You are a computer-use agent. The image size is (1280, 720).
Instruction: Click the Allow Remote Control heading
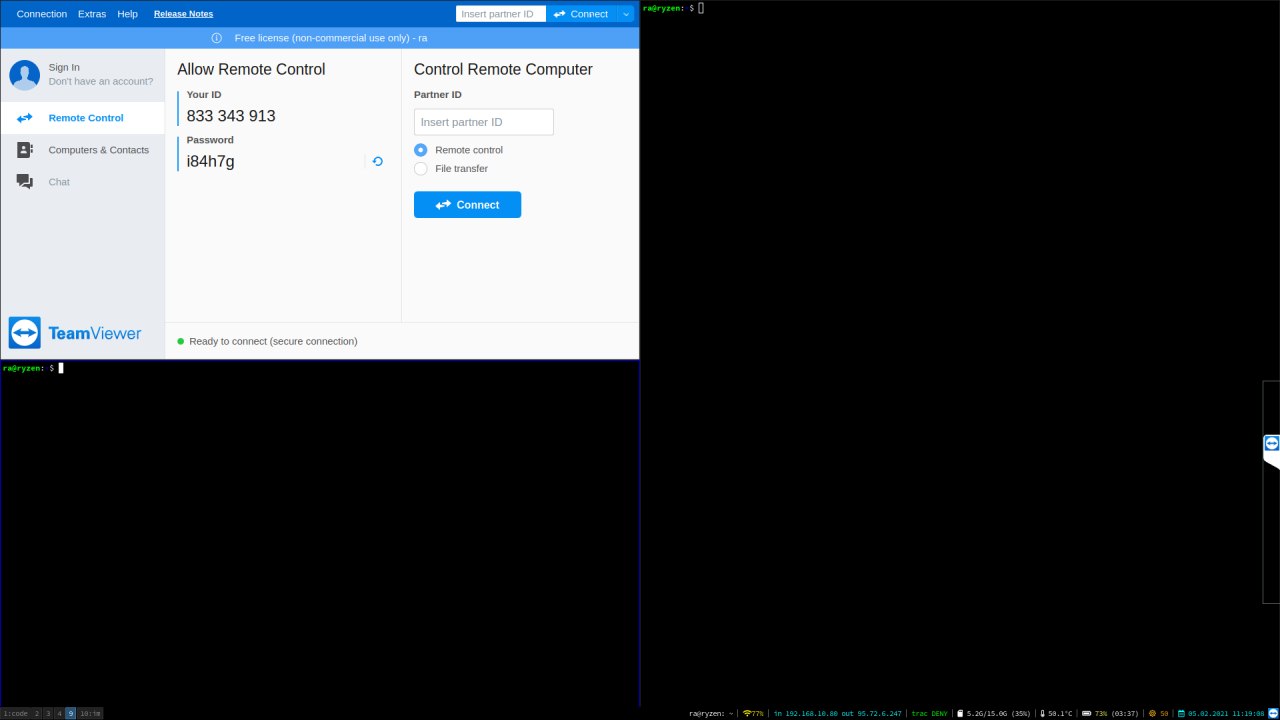(x=251, y=69)
